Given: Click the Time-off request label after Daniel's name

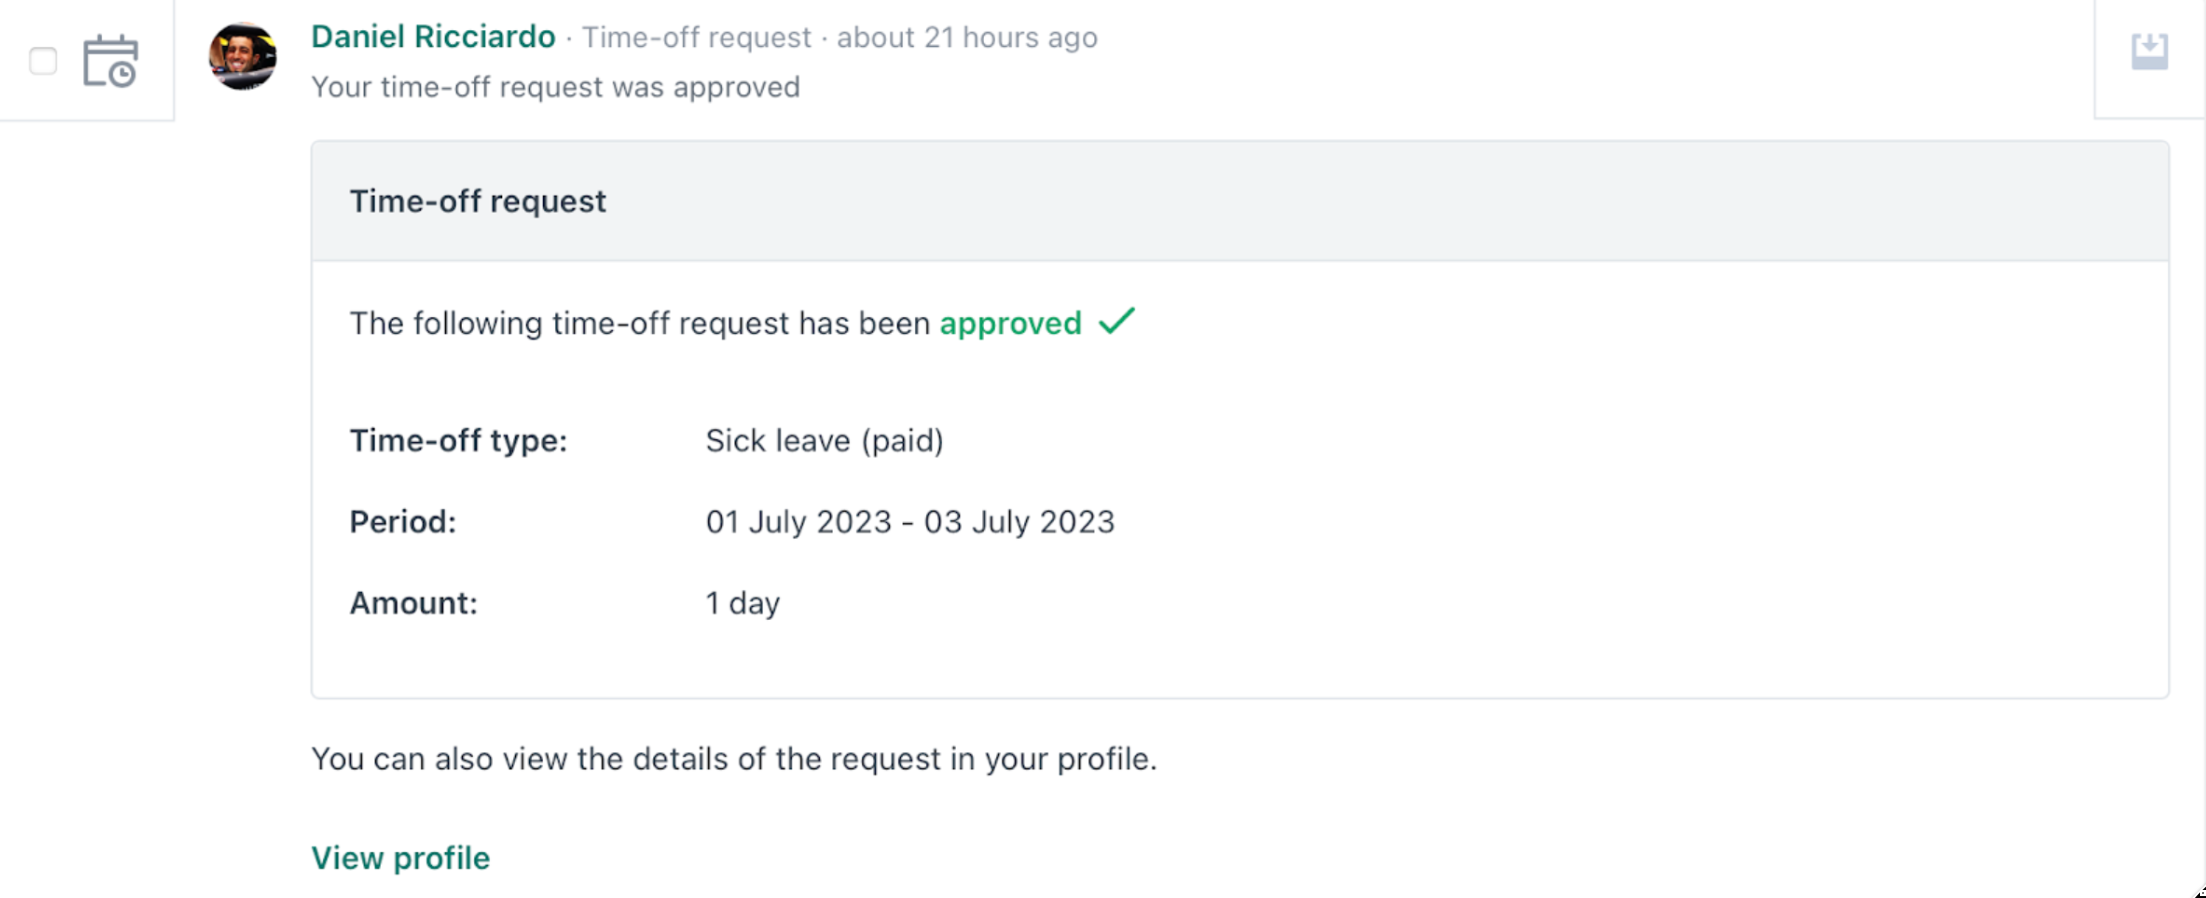Looking at the screenshot, I should (697, 37).
